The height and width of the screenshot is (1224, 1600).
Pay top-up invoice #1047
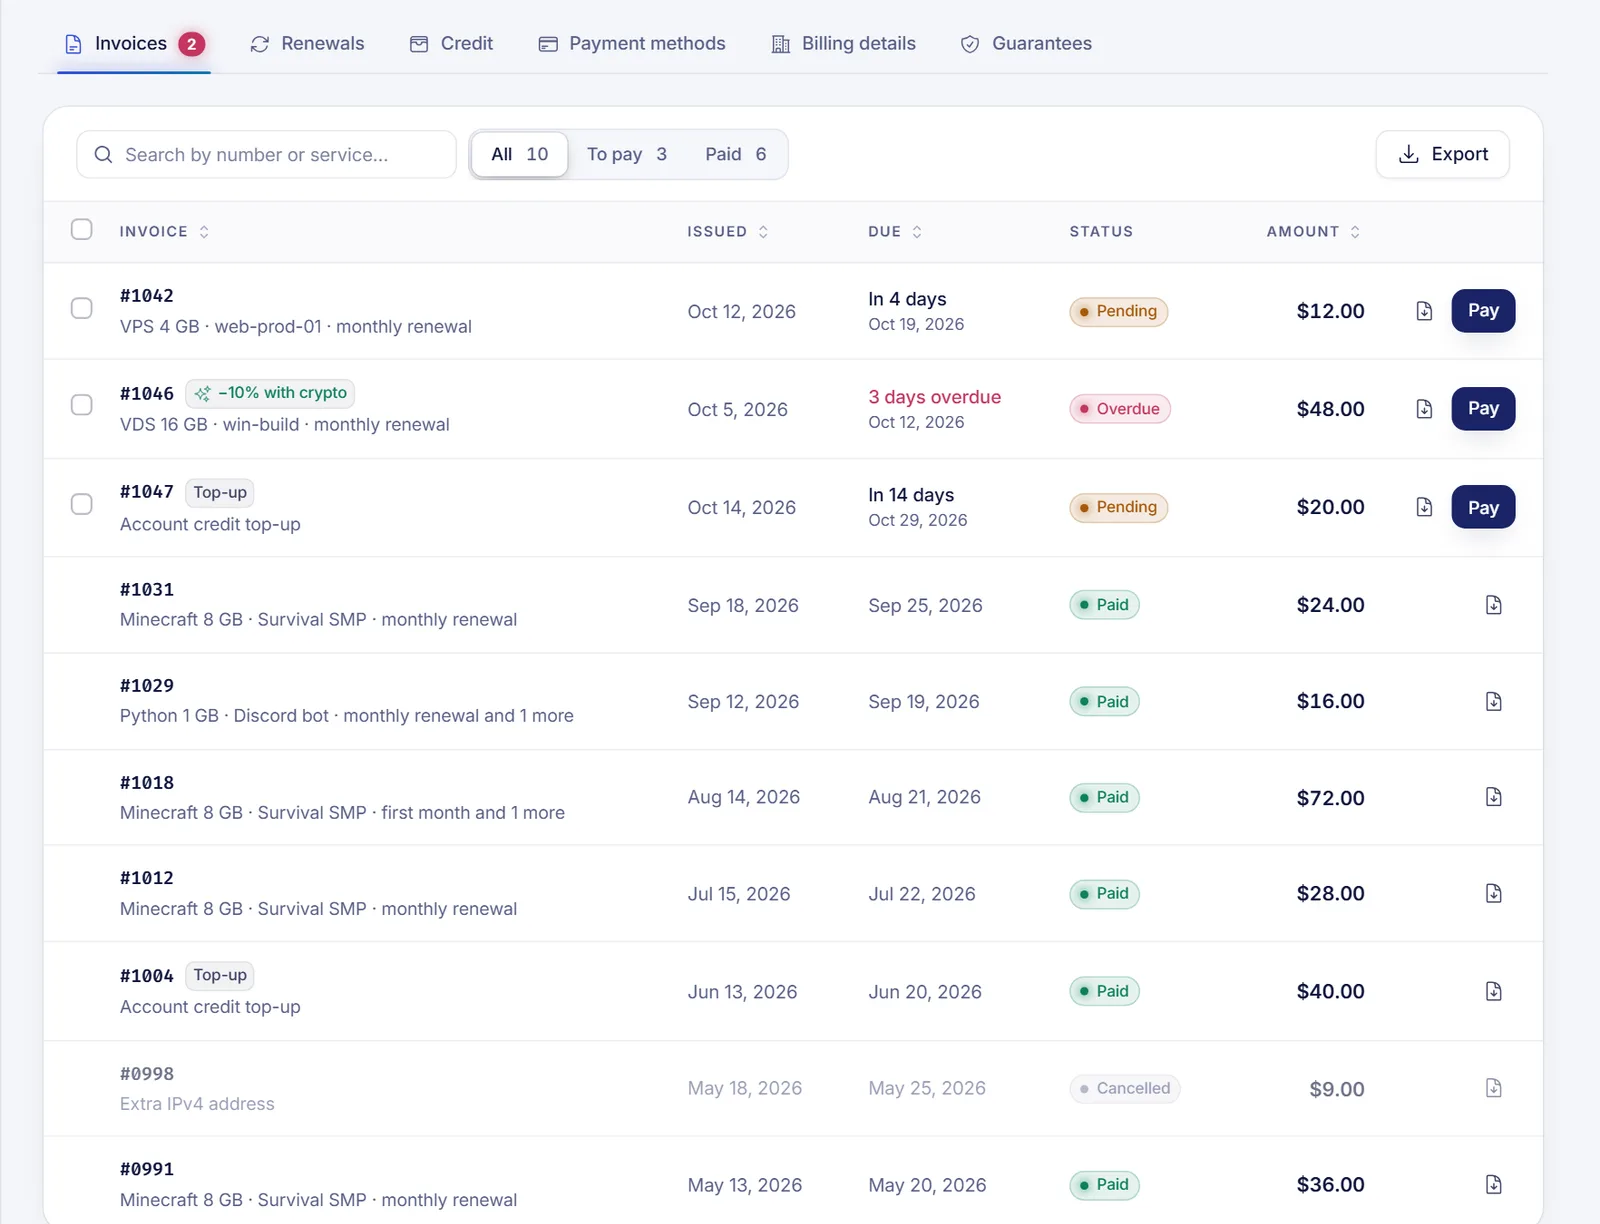1483,507
